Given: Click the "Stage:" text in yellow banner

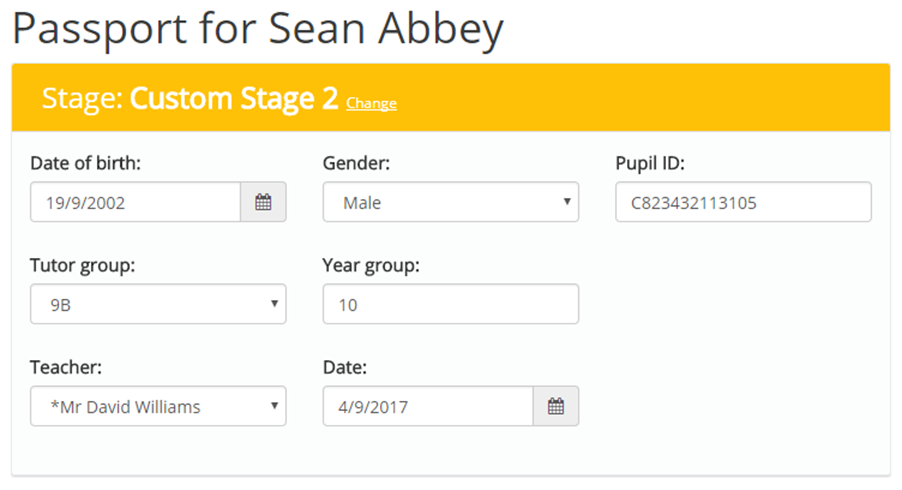Looking at the screenshot, I should click(82, 98).
